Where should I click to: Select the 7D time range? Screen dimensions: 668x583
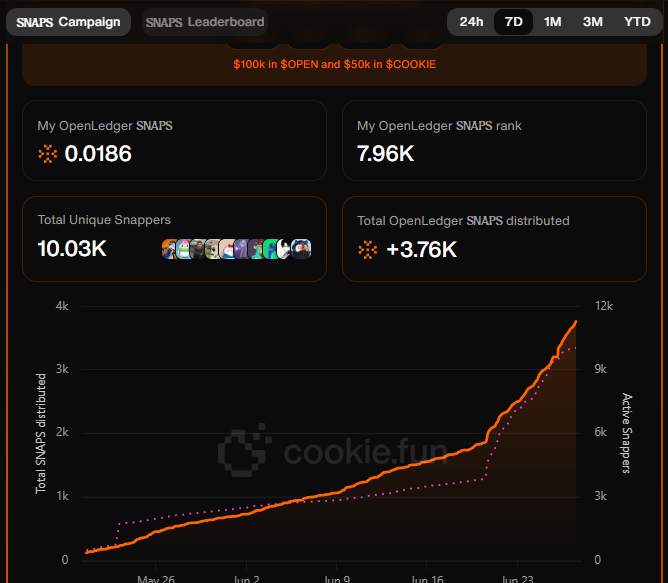point(513,22)
